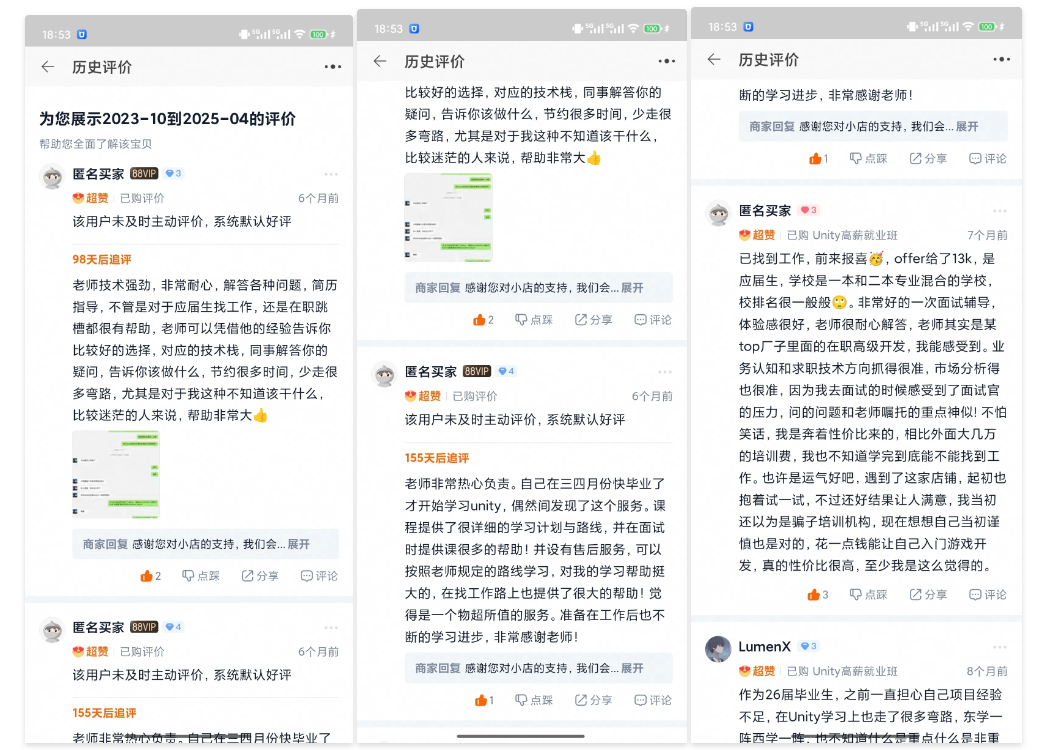Open Unity高薪就业班 link in LumenX's review
Image resolution: width=1058 pixels, height=750 pixels.
(x=854, y=671)
